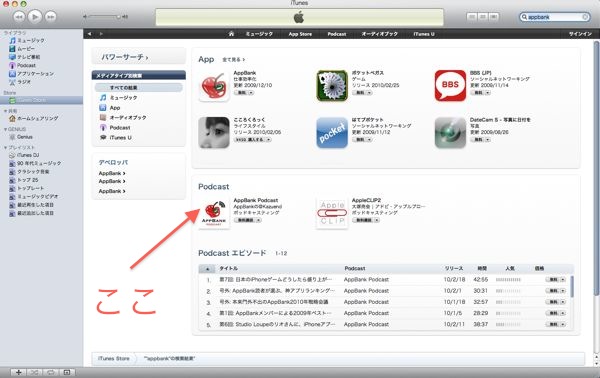
Task: Open the AppleCLIP2 podcast artwork
Action: point(332,213)
